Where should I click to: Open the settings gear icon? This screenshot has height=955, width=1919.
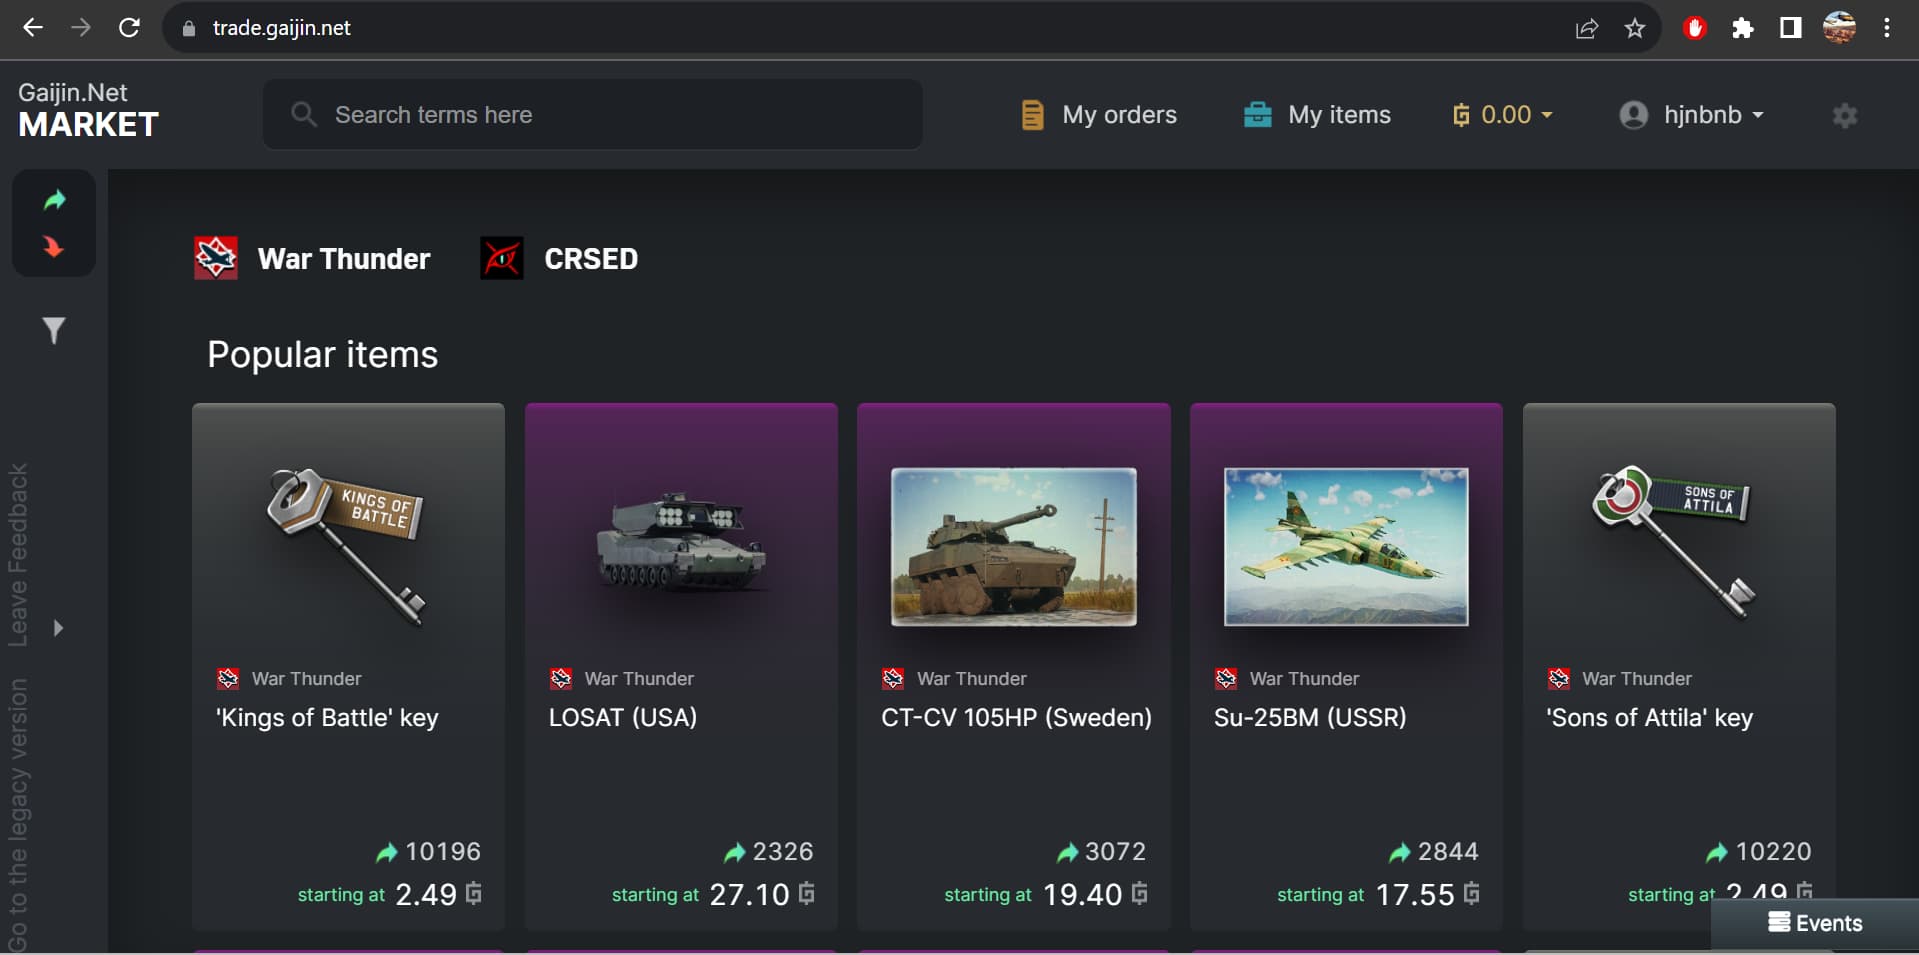[1845, 116]
